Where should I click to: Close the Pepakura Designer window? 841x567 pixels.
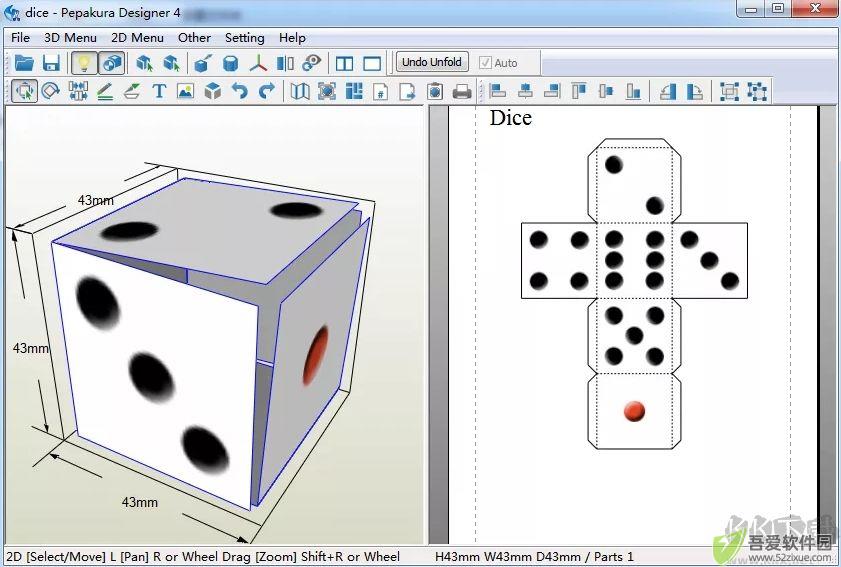coord(815,9)
